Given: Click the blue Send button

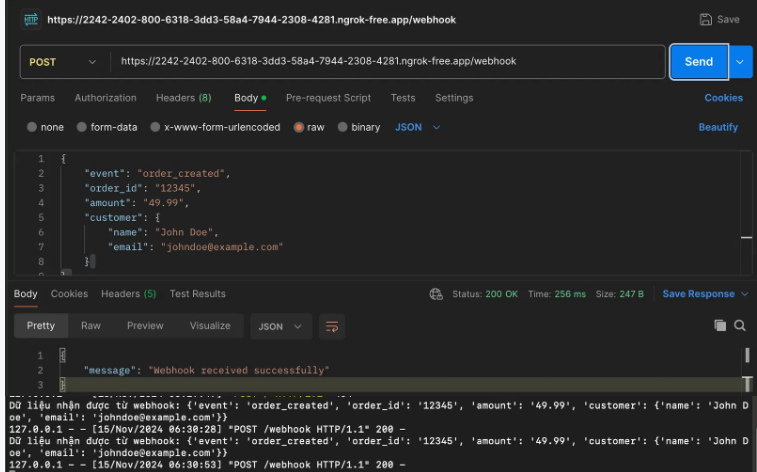Looking at the screenshot, I should [699, 62].
